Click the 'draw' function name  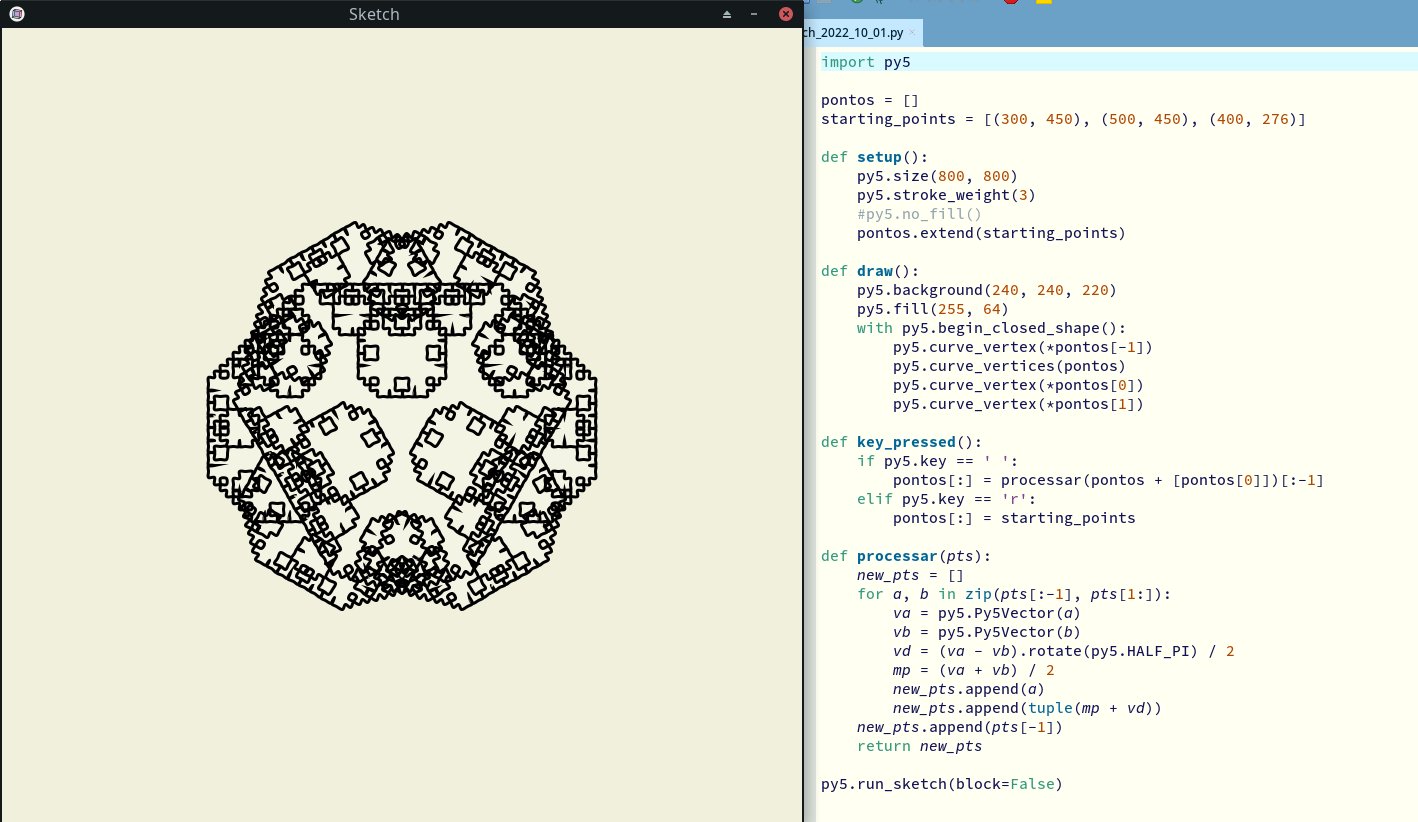tap(874, 271)
